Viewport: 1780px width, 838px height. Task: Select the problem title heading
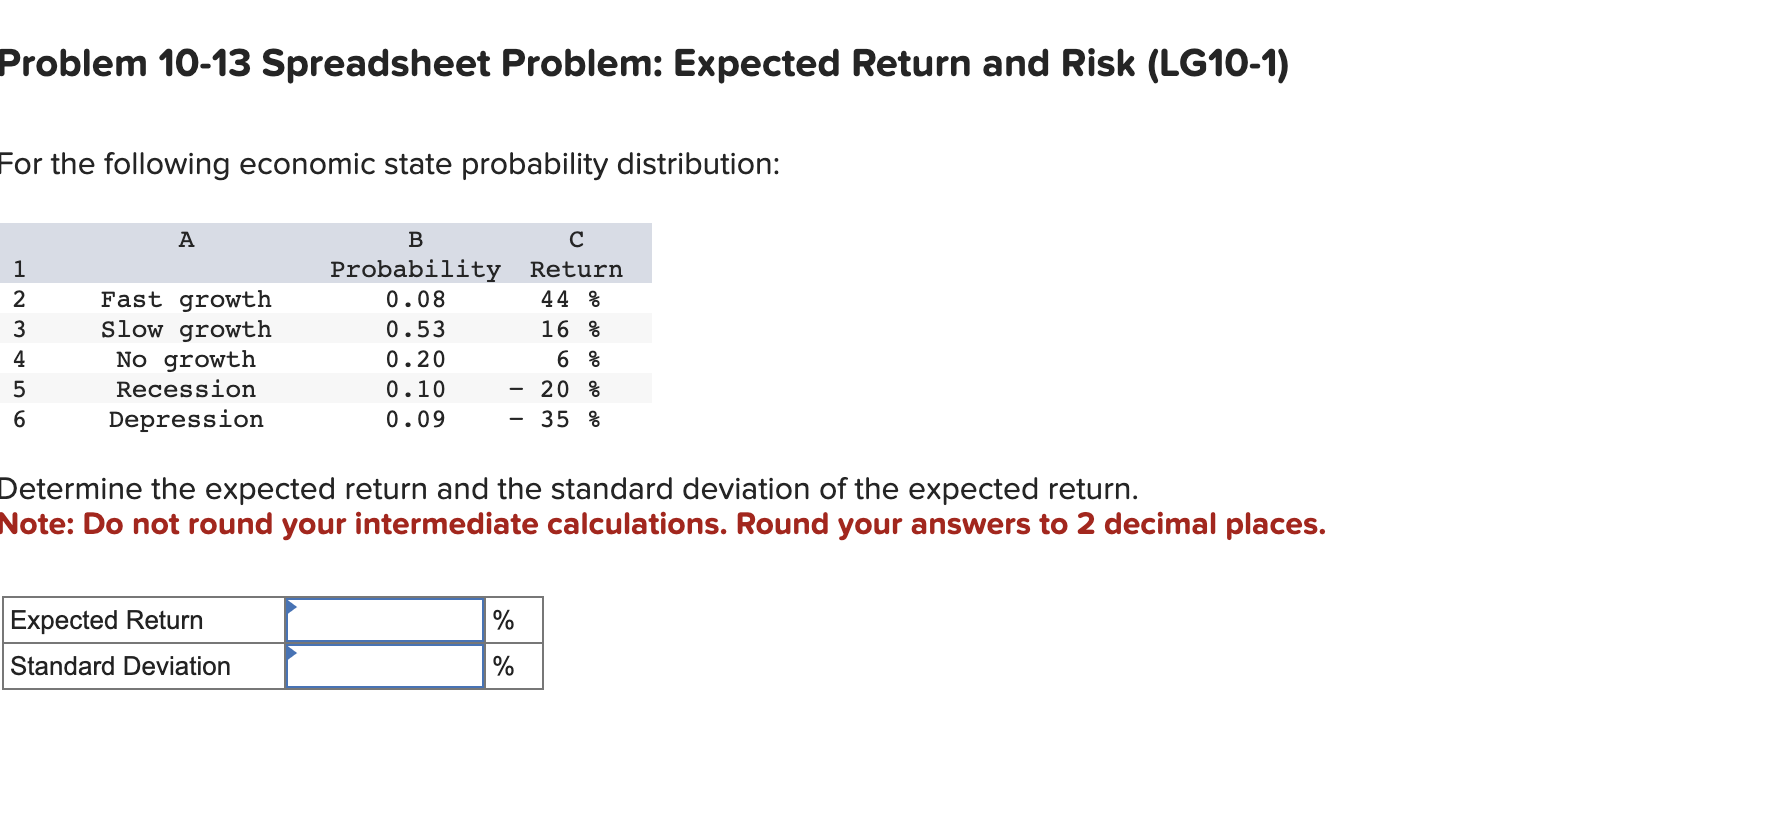[x=644, y=63]
